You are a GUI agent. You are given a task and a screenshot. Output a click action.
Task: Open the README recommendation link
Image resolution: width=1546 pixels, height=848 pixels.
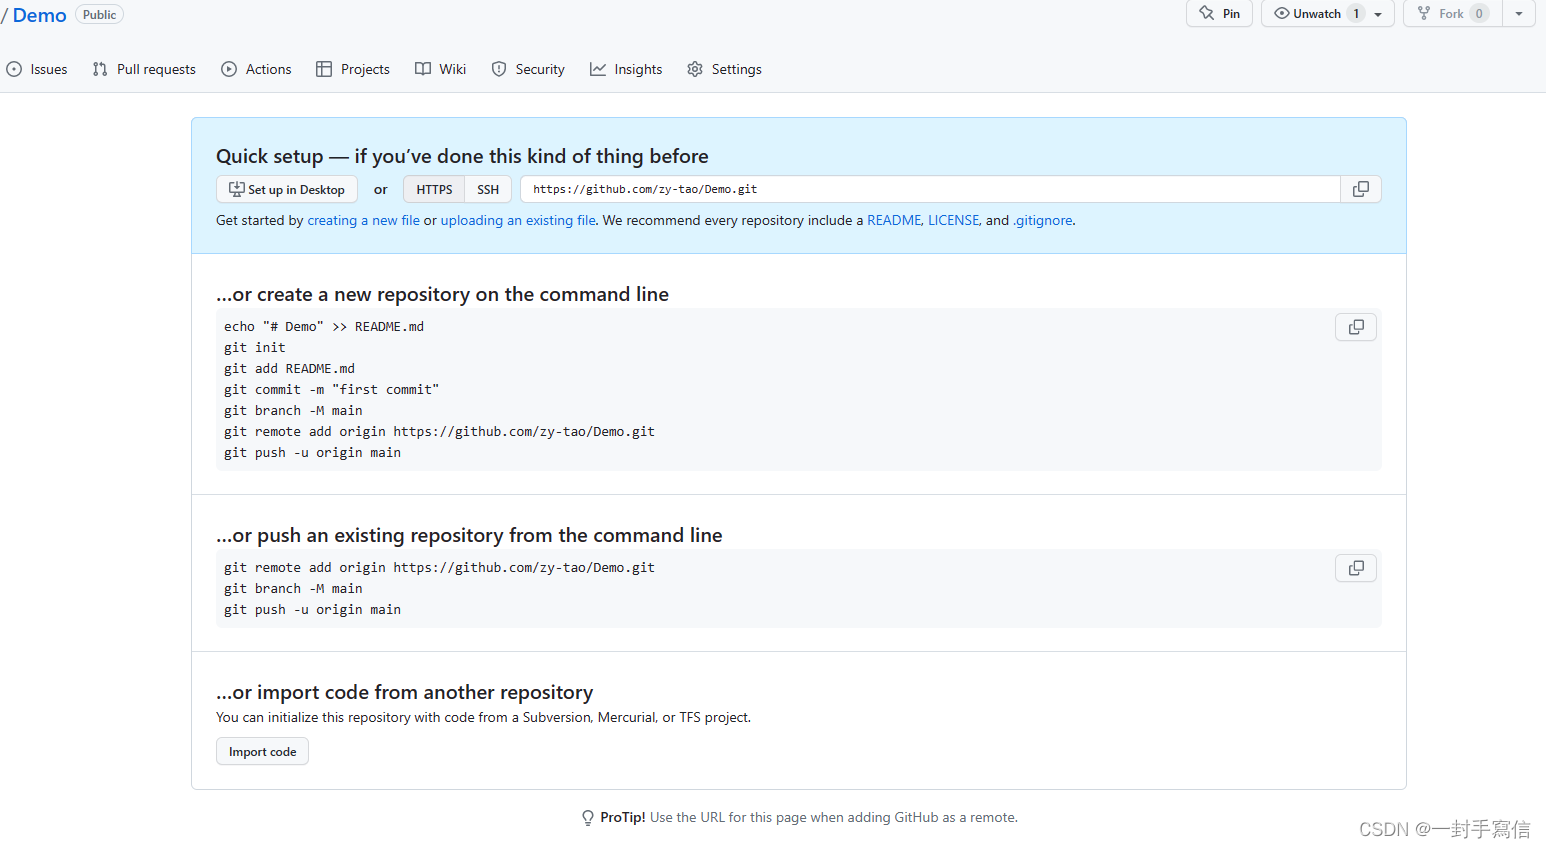click(x=894, y=220)
